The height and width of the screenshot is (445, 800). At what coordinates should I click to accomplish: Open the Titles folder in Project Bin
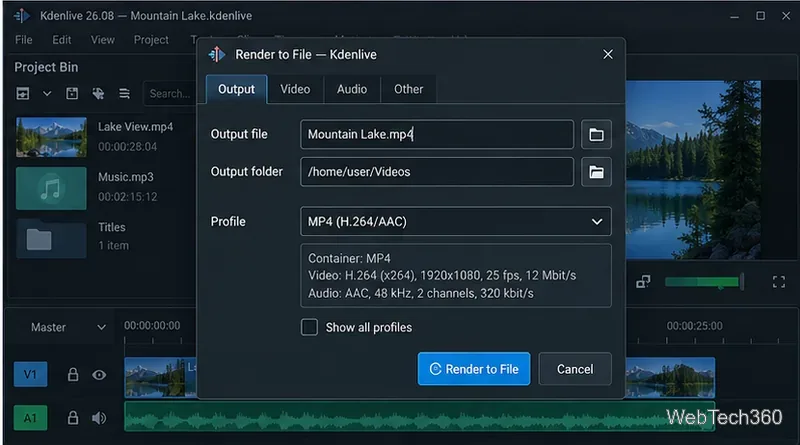(x=51, y=239)
